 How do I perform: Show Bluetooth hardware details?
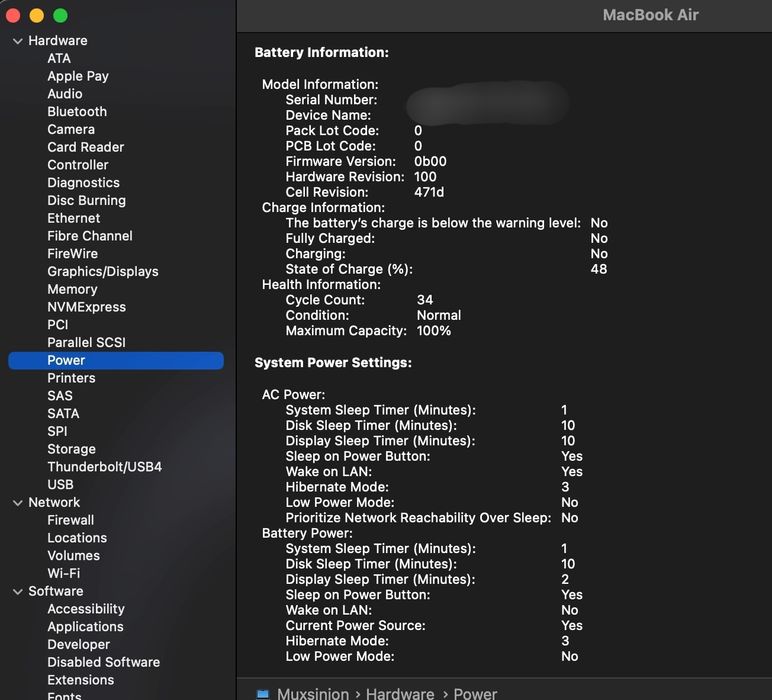[x=77, y=112]
